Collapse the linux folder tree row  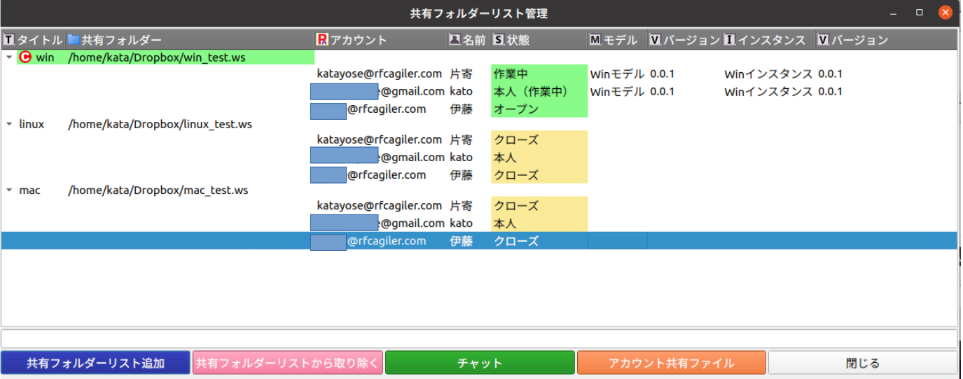[x=9, y=124]
